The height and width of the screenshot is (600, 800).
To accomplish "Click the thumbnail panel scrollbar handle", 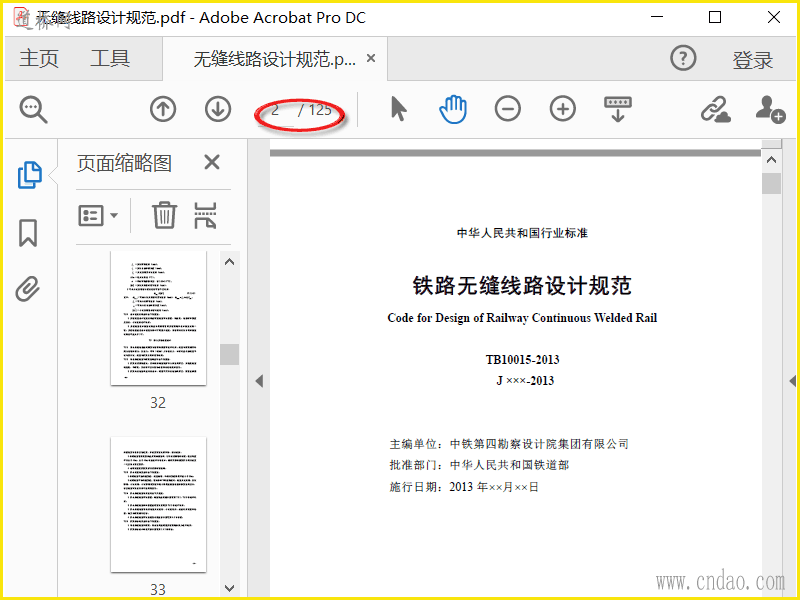I will (x=230, y=354).
